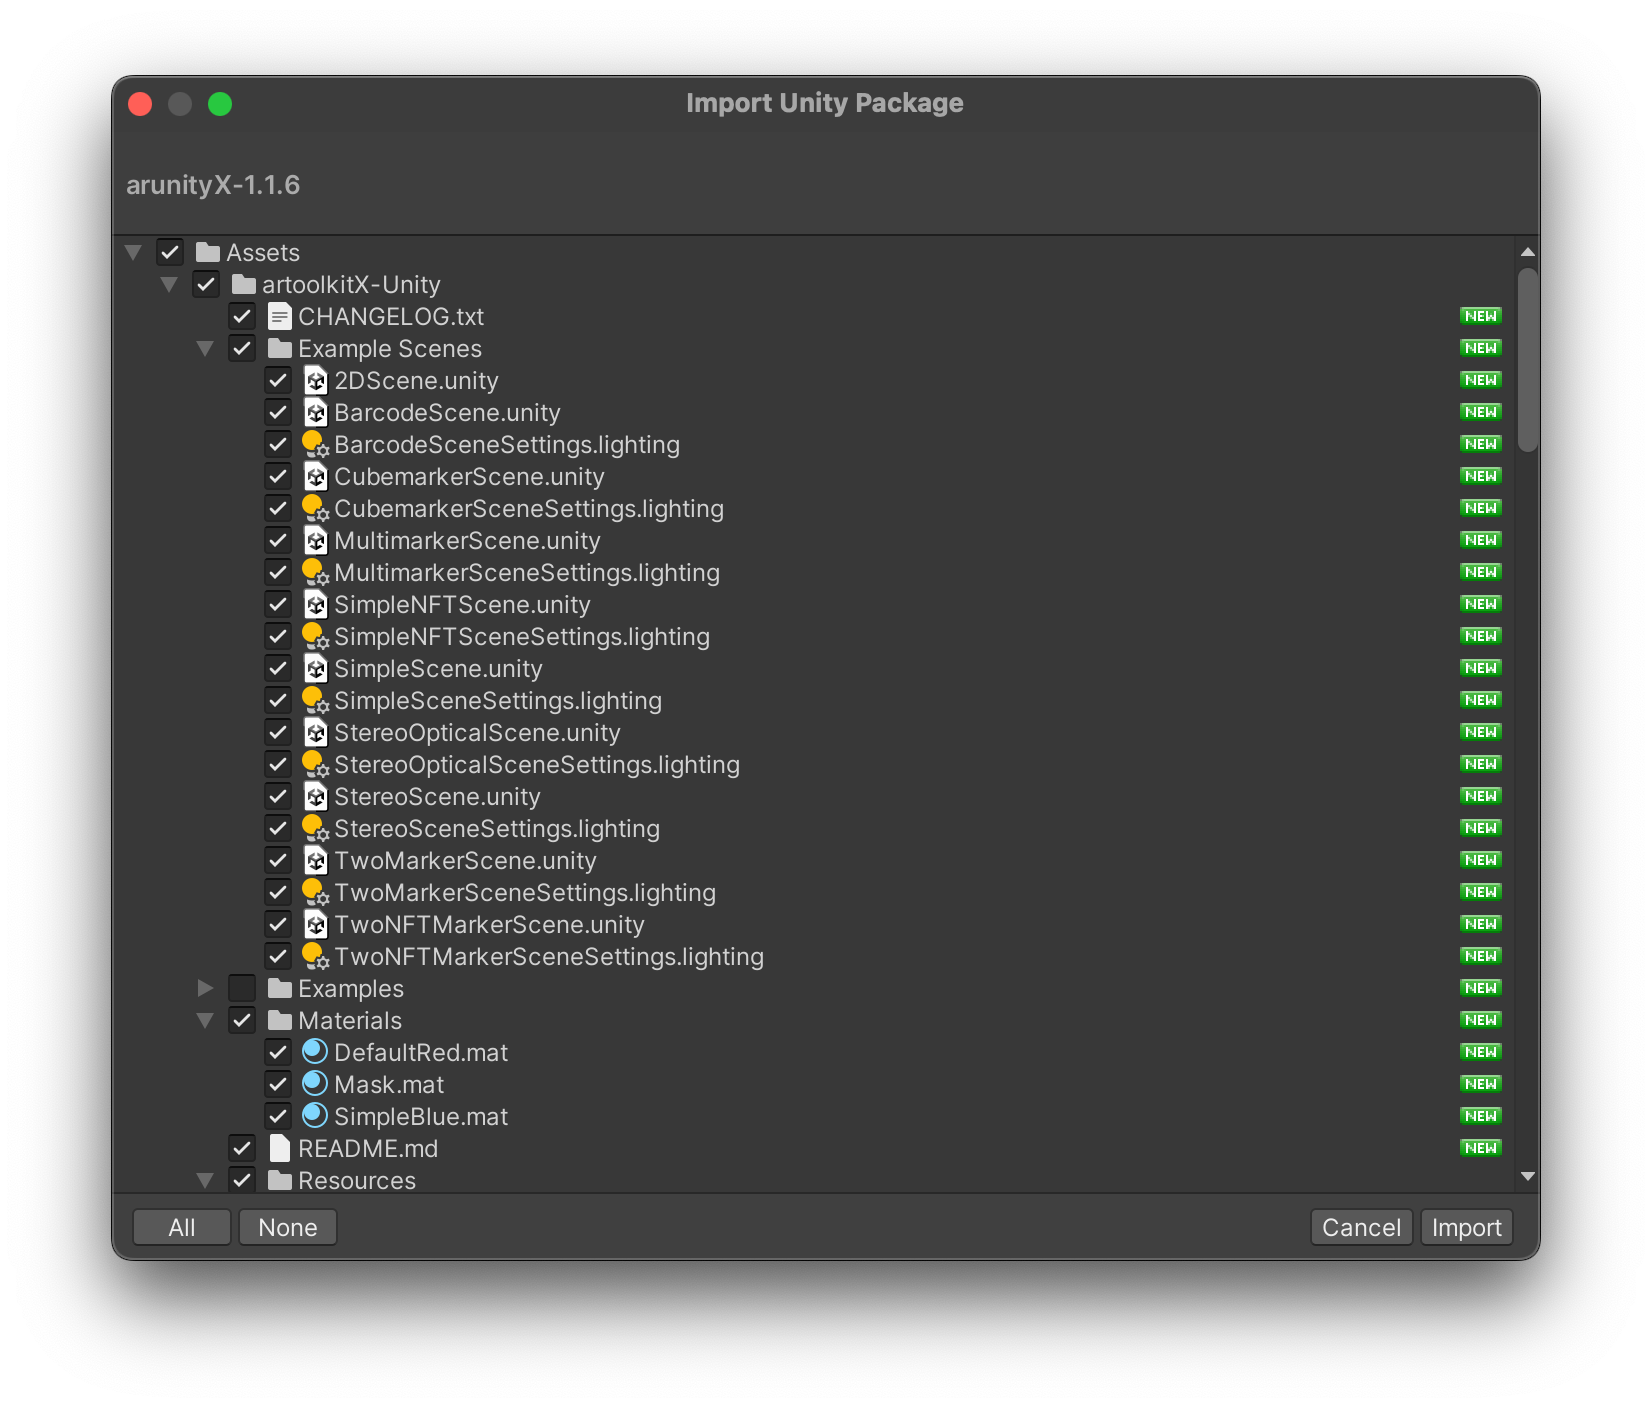This screenshot has width=1652, height=1408.
Task: Click the MultimarkerScene.unity scene icon
Action: pyautogui.click(x=316, y=540)
